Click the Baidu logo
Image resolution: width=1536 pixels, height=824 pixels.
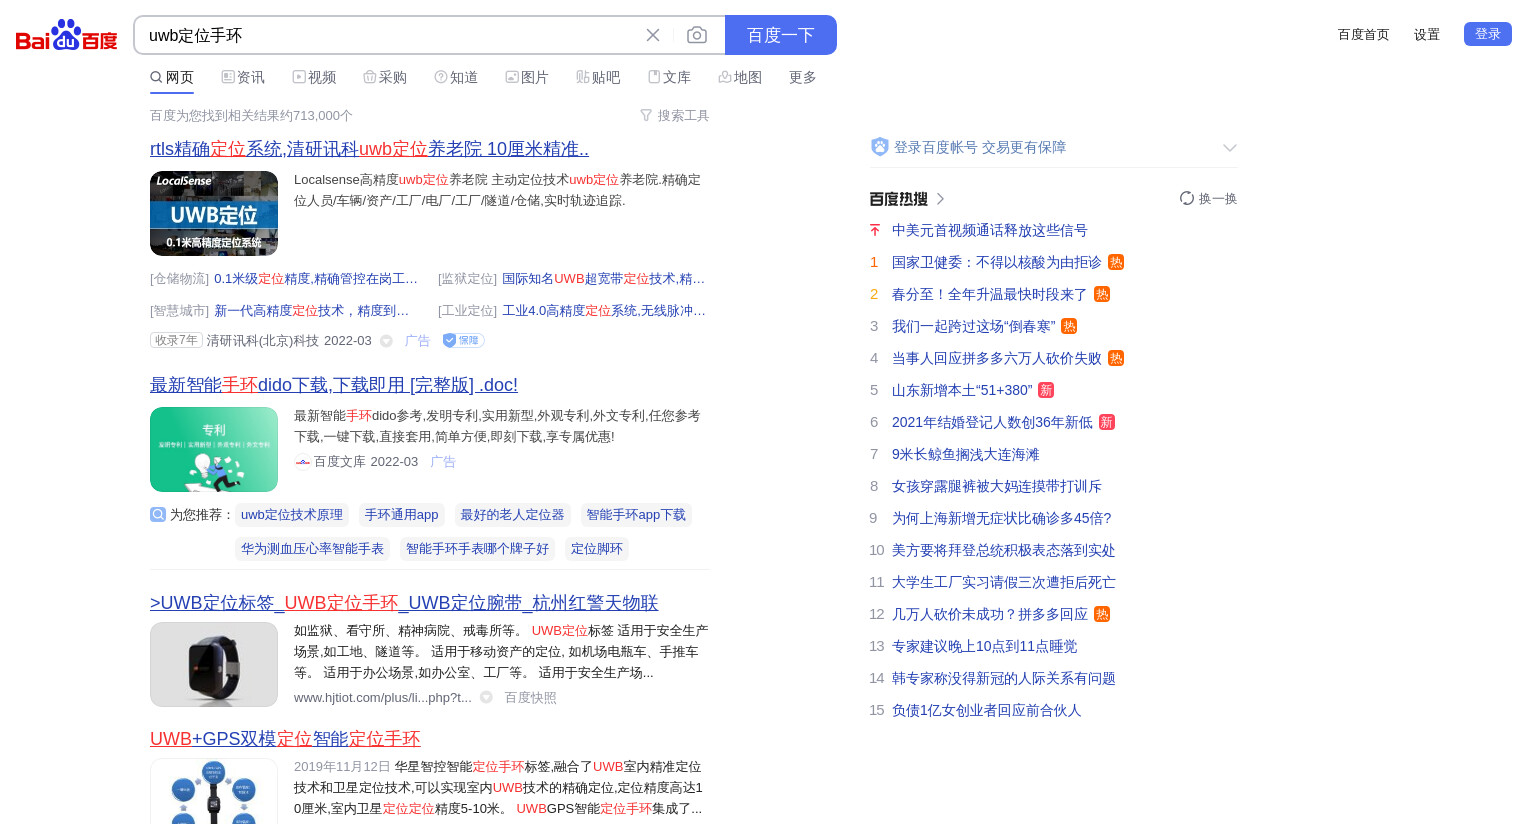(x=67, y=36)
